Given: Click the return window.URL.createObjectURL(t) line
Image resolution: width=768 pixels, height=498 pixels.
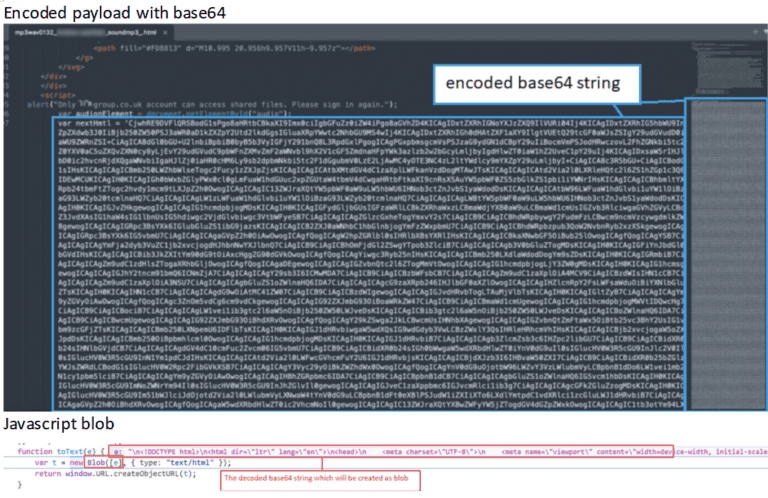Looking at the screenshot, I should pyautogui.click(x=116, y=474).
